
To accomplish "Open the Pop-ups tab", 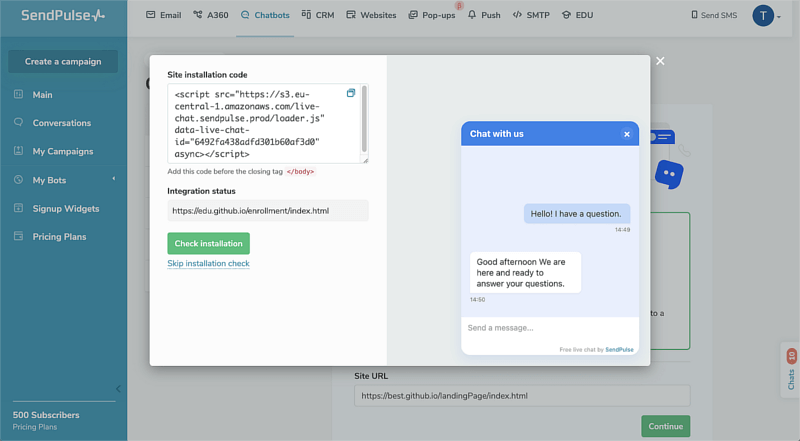I will (x=432, y=15).
